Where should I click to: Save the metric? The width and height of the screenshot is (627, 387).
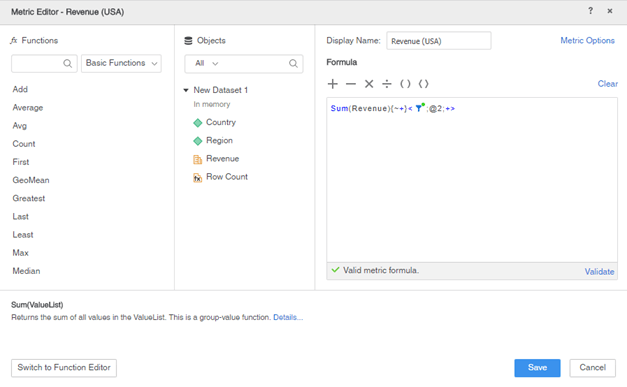537,368
